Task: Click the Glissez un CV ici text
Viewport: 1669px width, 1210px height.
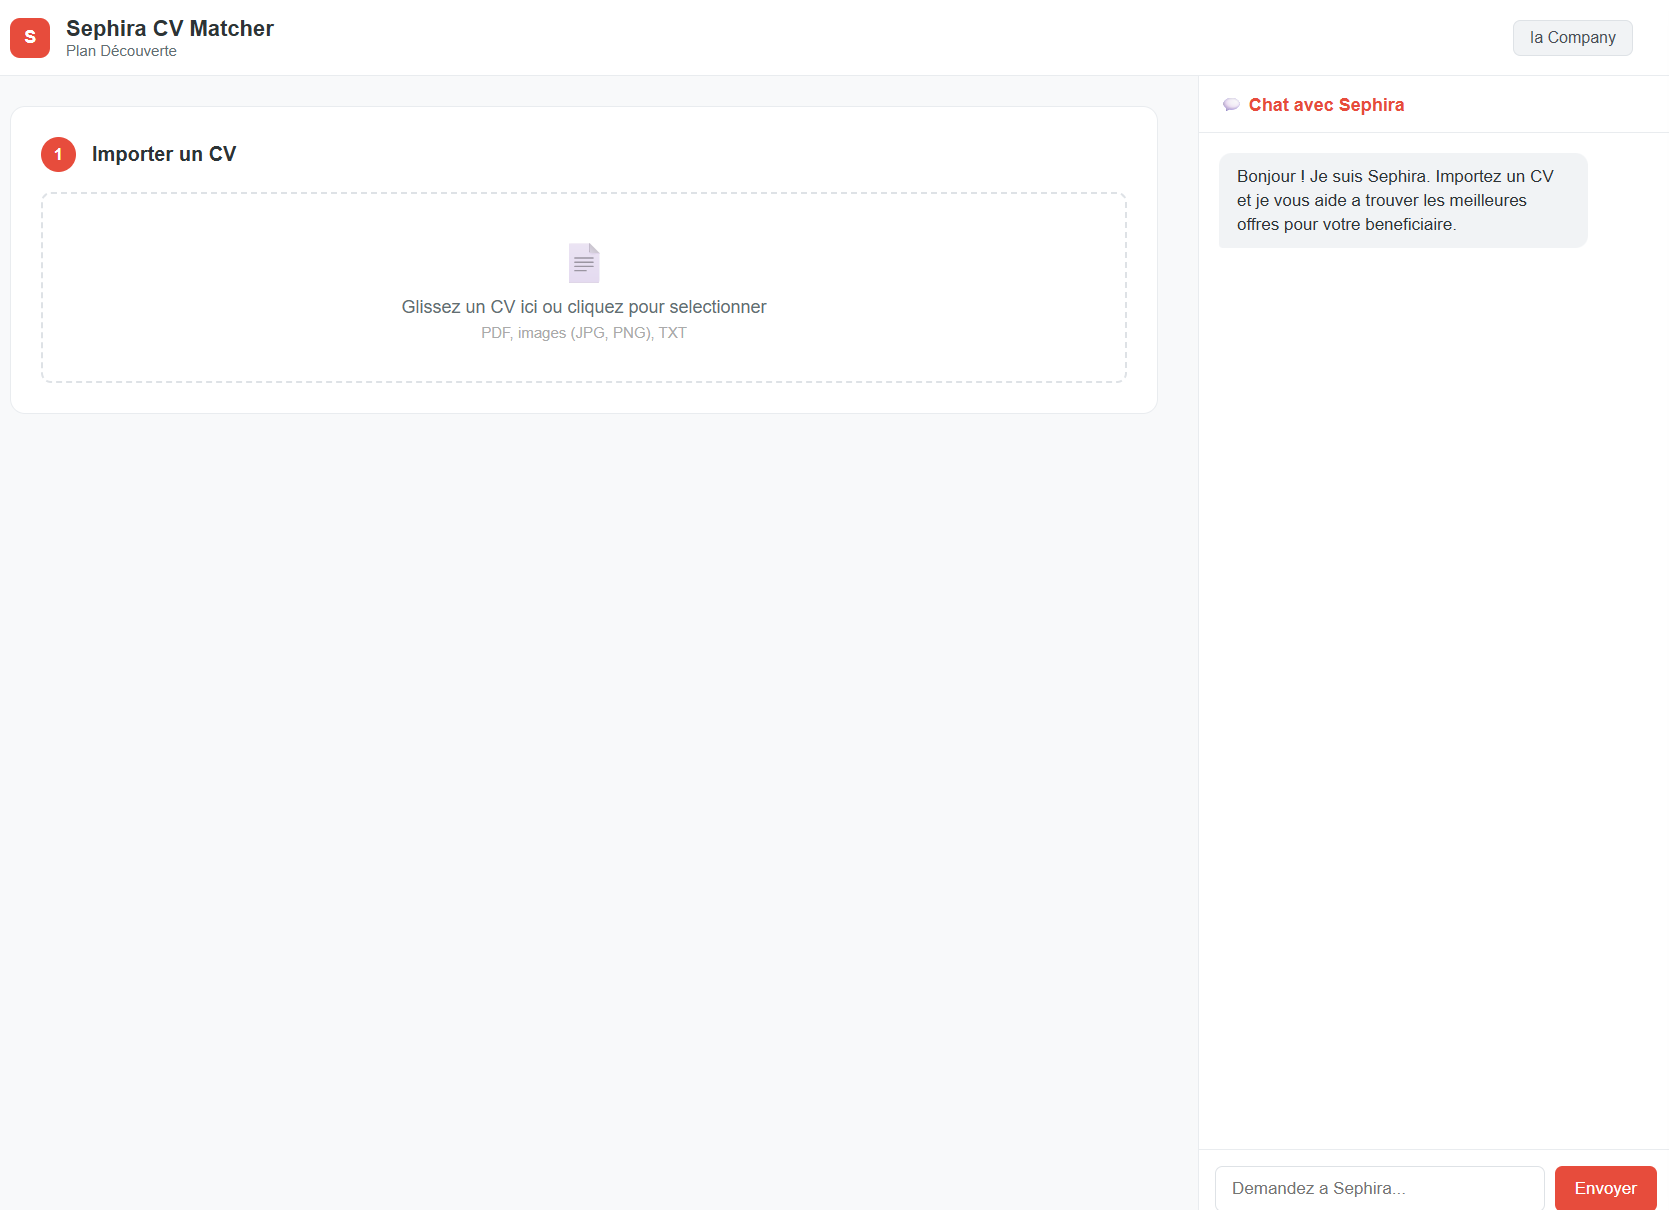Action: pyautogui.click(x=584, y=307)
